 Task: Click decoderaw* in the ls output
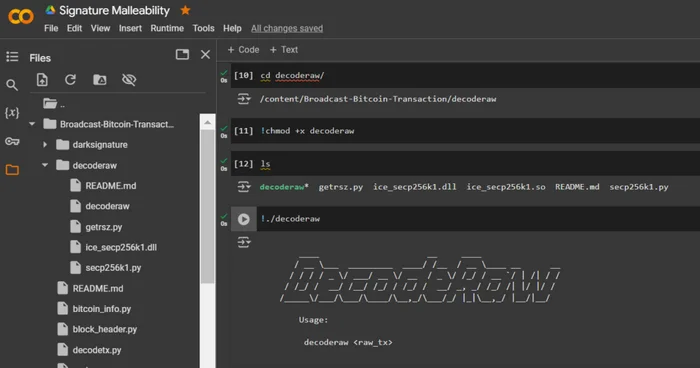click(284, 187)
